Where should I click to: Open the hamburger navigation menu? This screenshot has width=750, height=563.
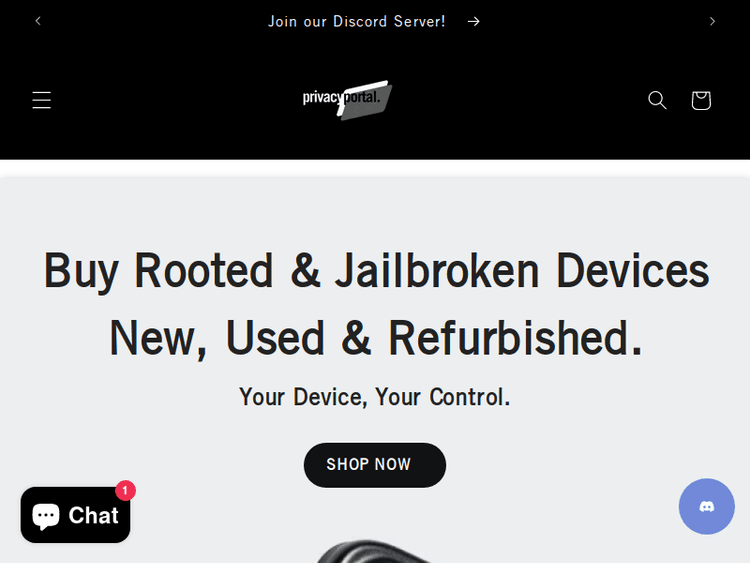point(42,100)
